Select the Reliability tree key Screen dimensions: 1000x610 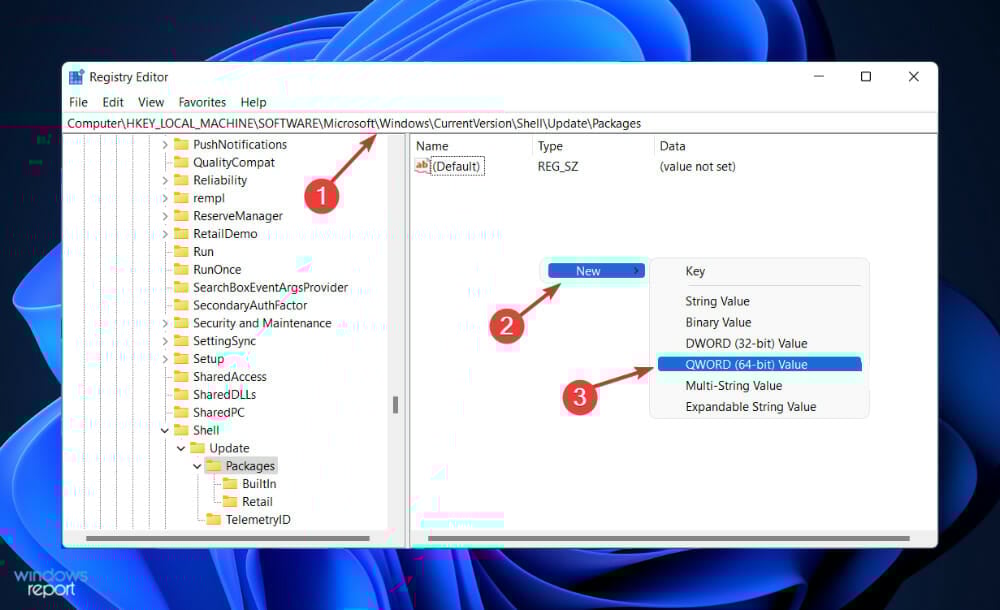[x=220, y=181]
